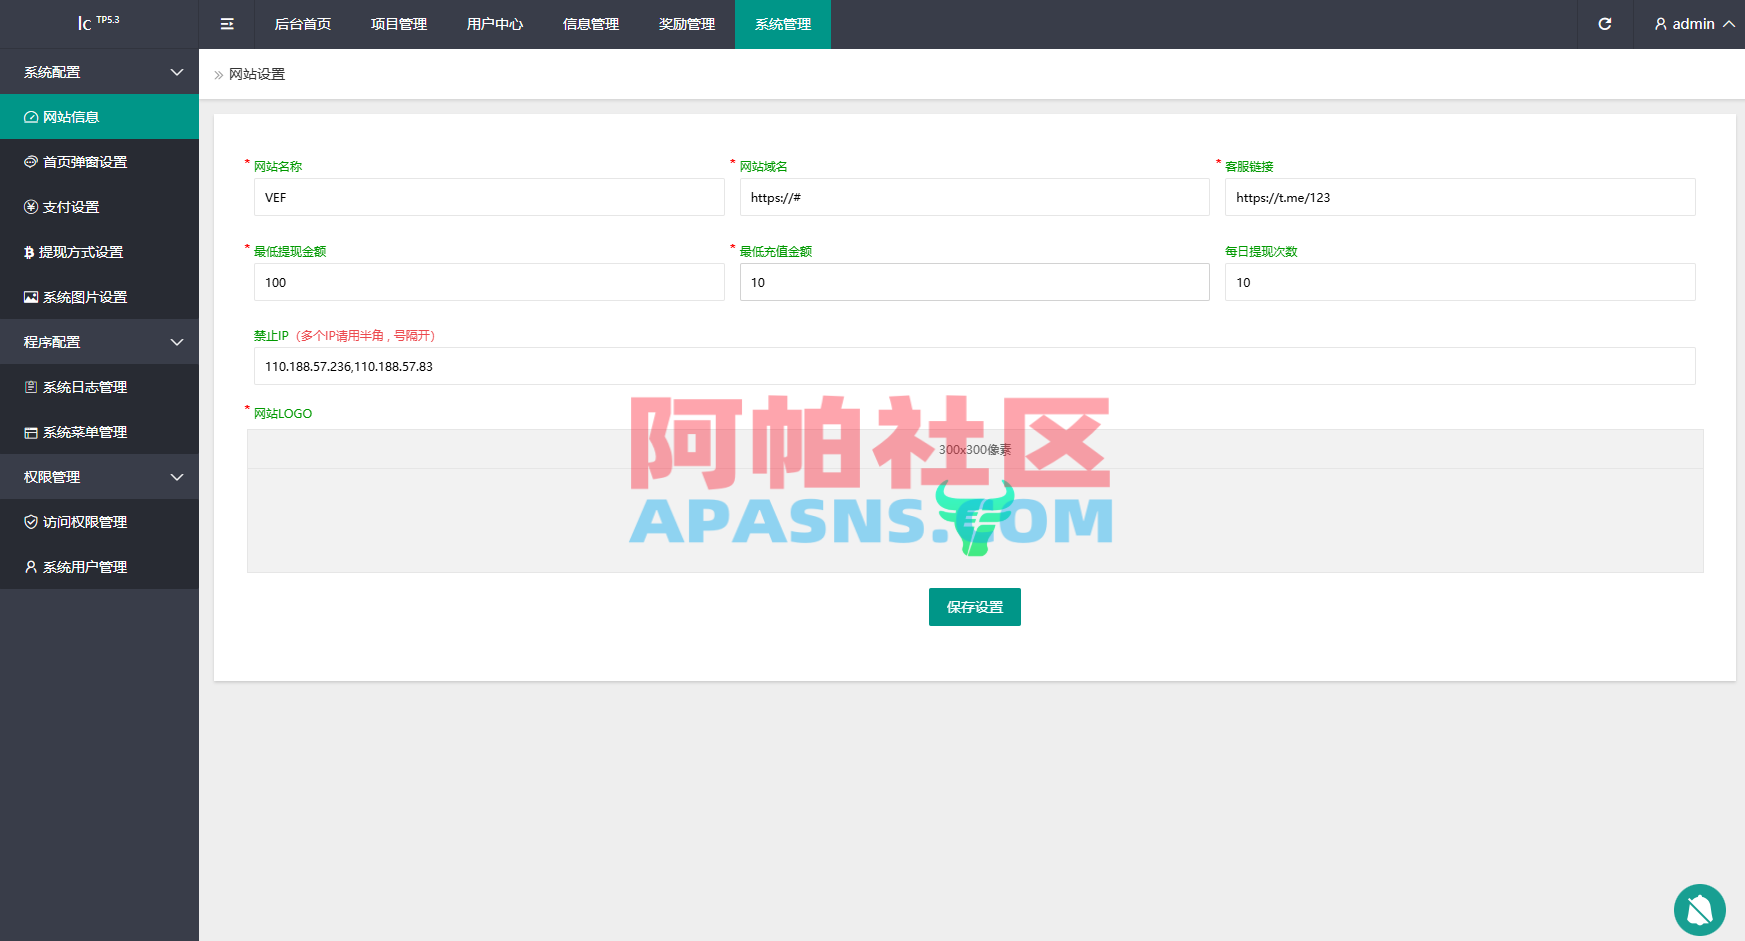The image size is (1745, 941).
Task: Open the admin dropdown arrow
Action: point(1729,24)
